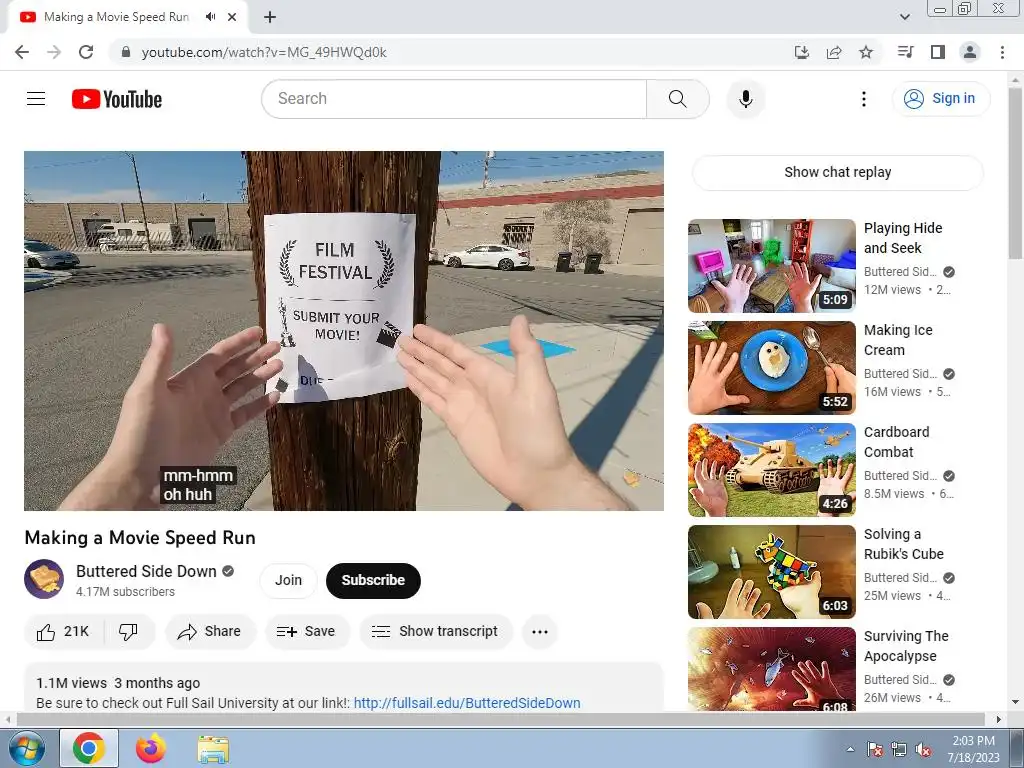Share this page from the address bar
The image size is (1024, 768).
coord(834,52)
